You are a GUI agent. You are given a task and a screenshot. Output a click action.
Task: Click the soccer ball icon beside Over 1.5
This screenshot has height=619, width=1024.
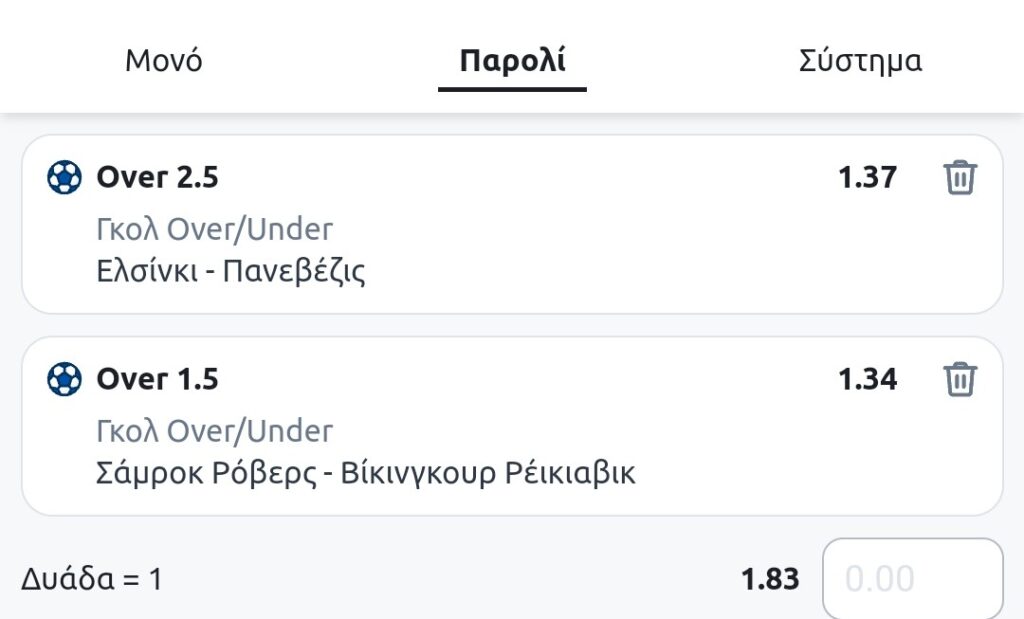(64, 380)
